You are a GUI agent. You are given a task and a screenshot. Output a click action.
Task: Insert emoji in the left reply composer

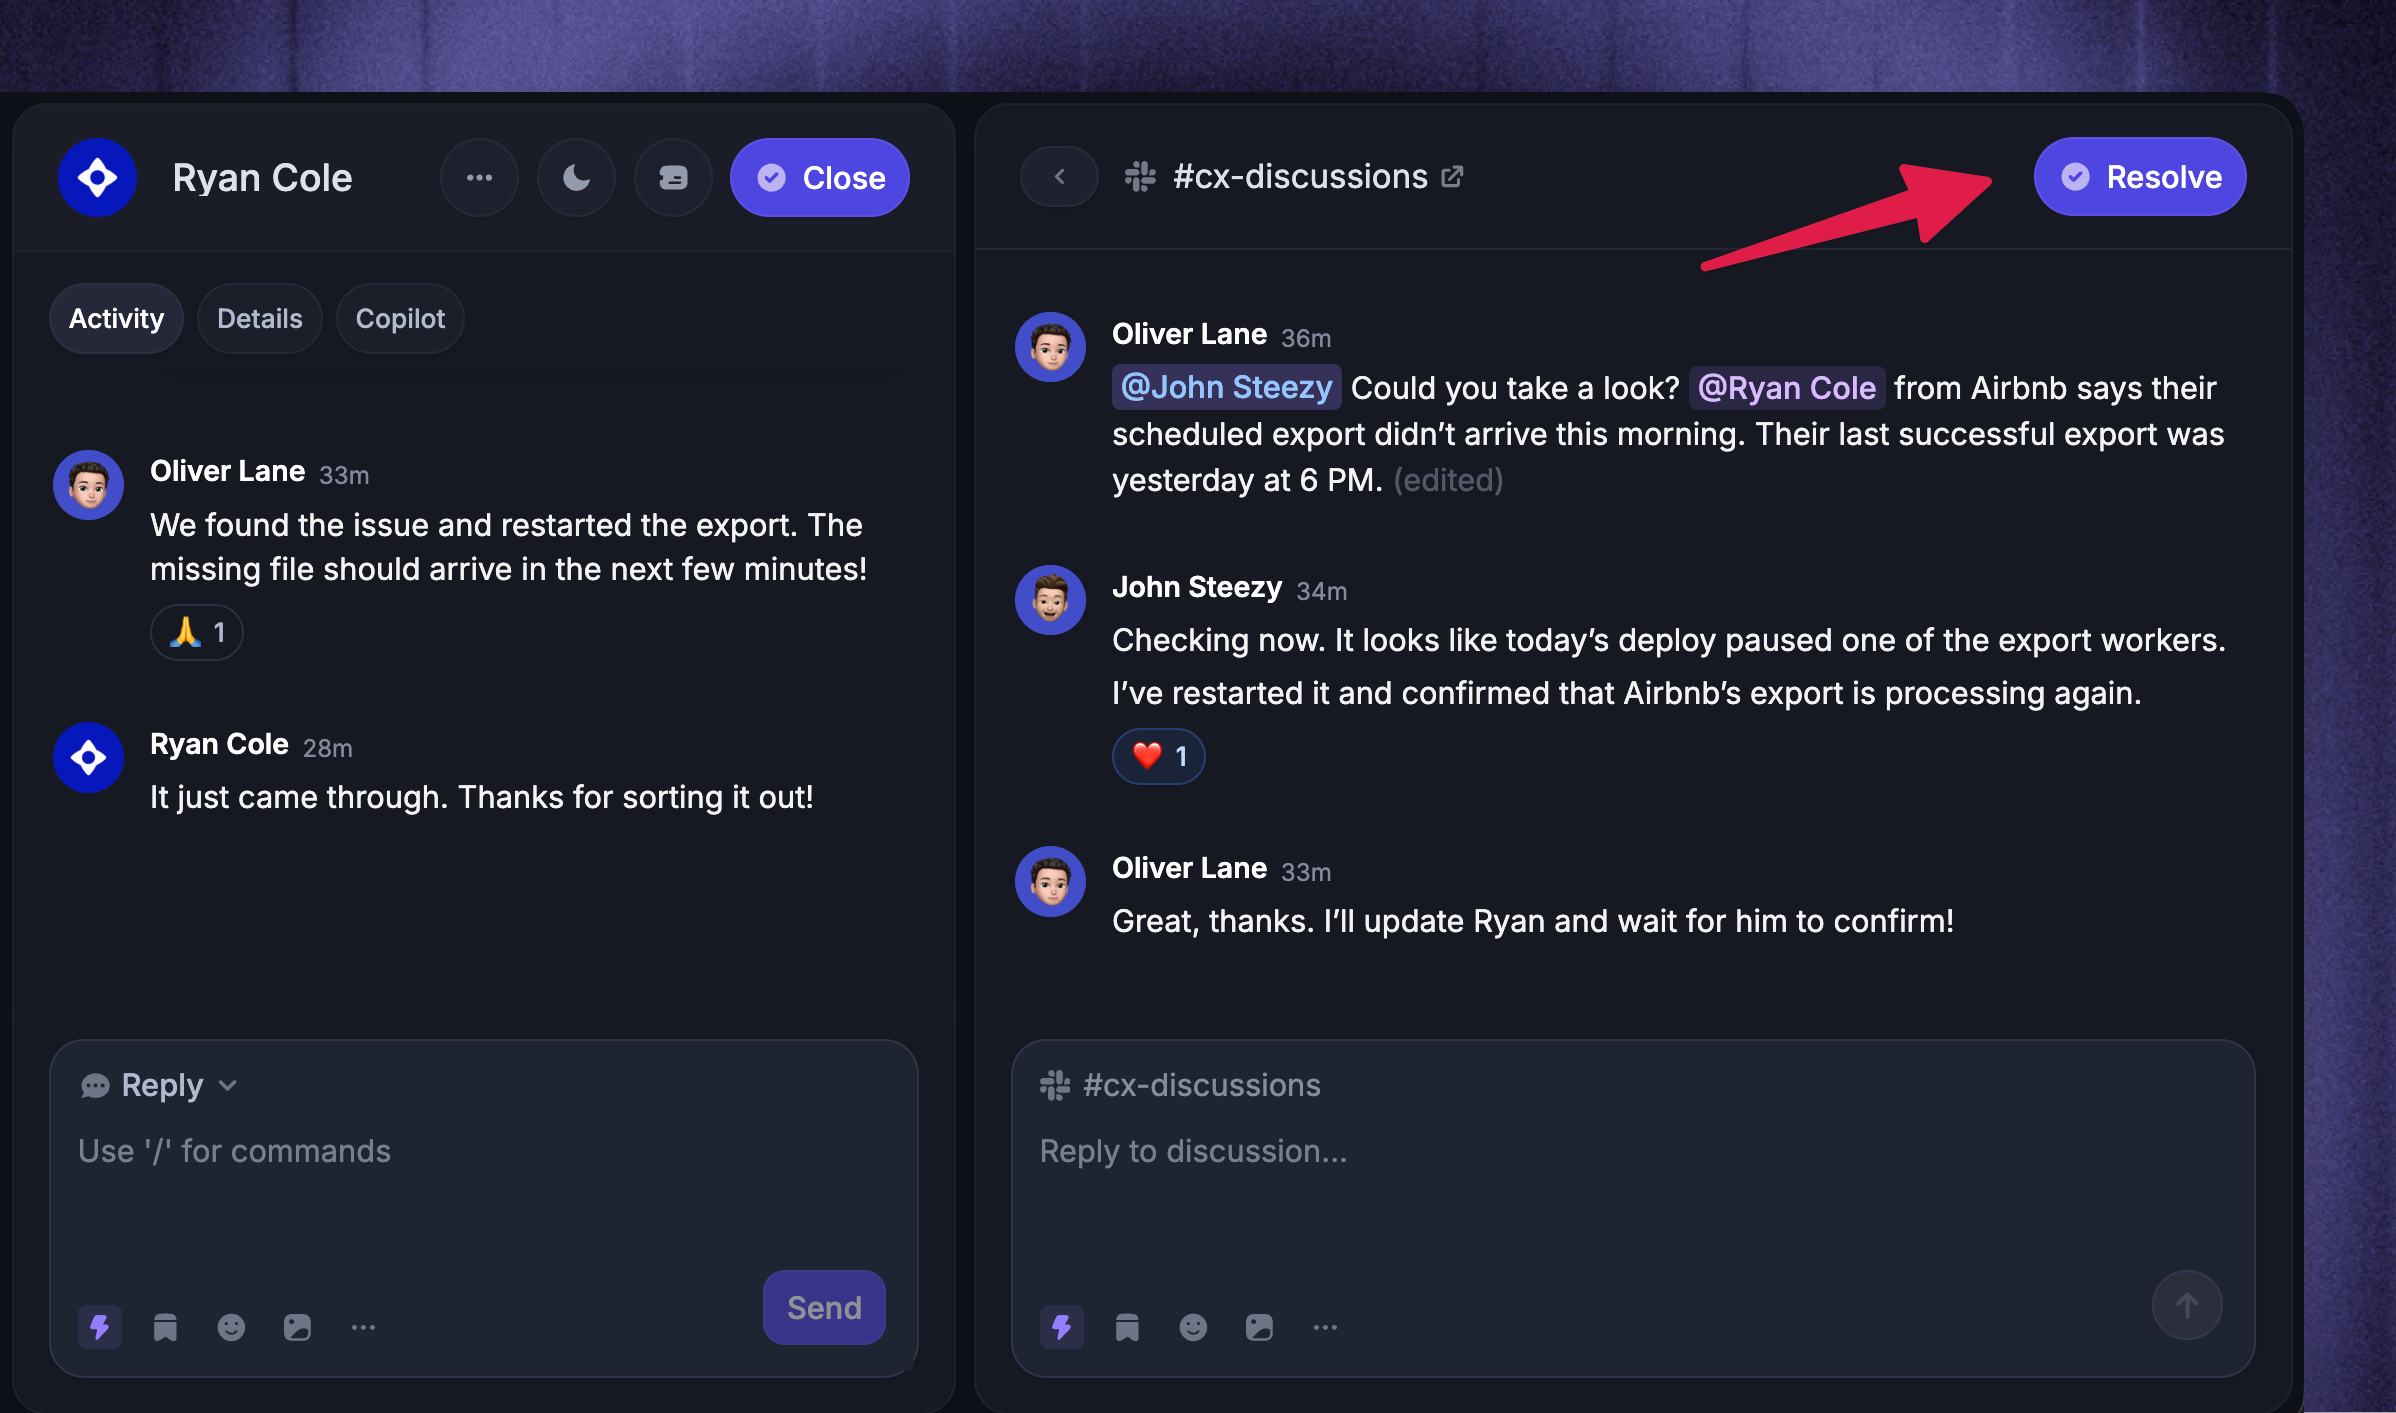(x=231, y=1327)
